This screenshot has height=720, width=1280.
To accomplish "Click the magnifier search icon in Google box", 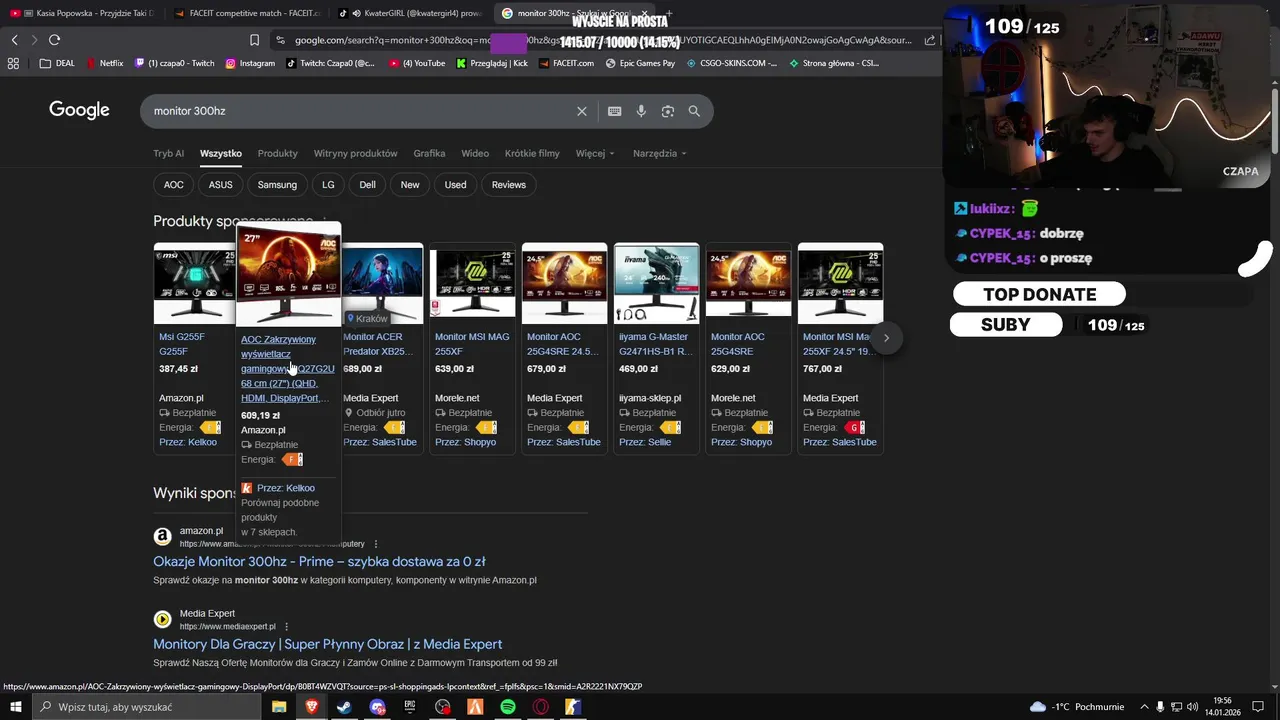I will click(x=694, y=111).
